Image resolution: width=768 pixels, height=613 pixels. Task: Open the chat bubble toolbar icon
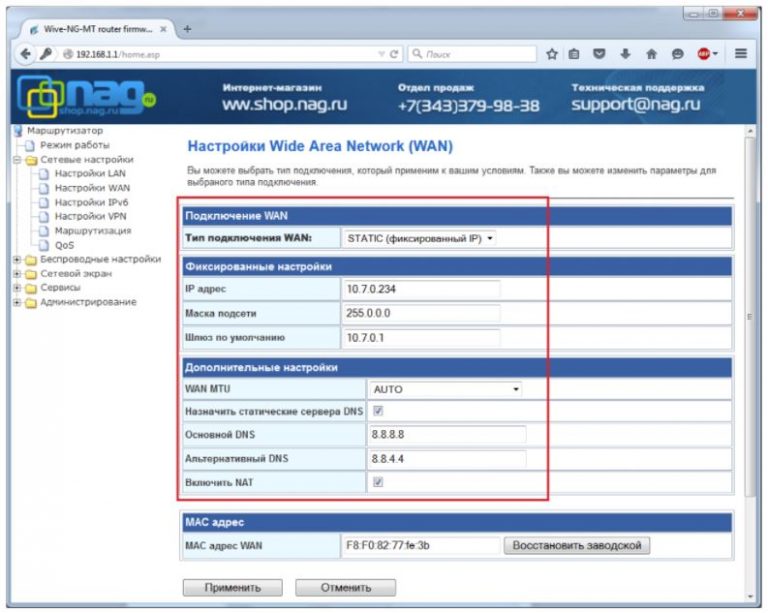(x=677, y=54)
